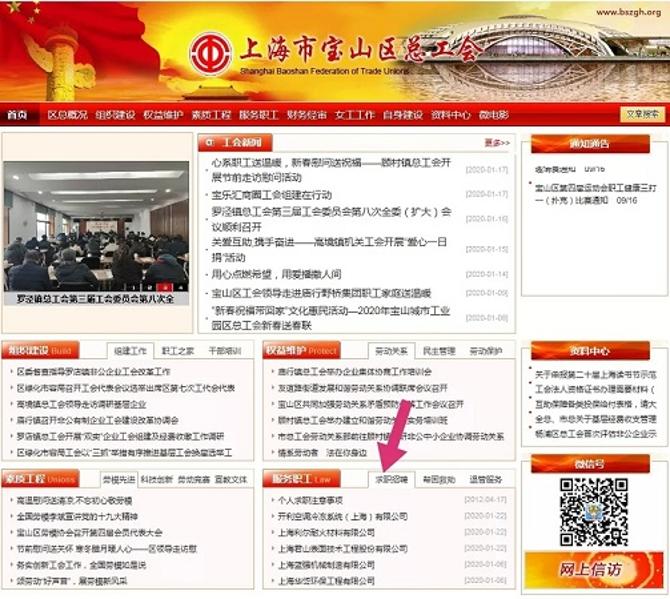Click the WeChat QR code image
670x599 pixels.
(593, 512)
